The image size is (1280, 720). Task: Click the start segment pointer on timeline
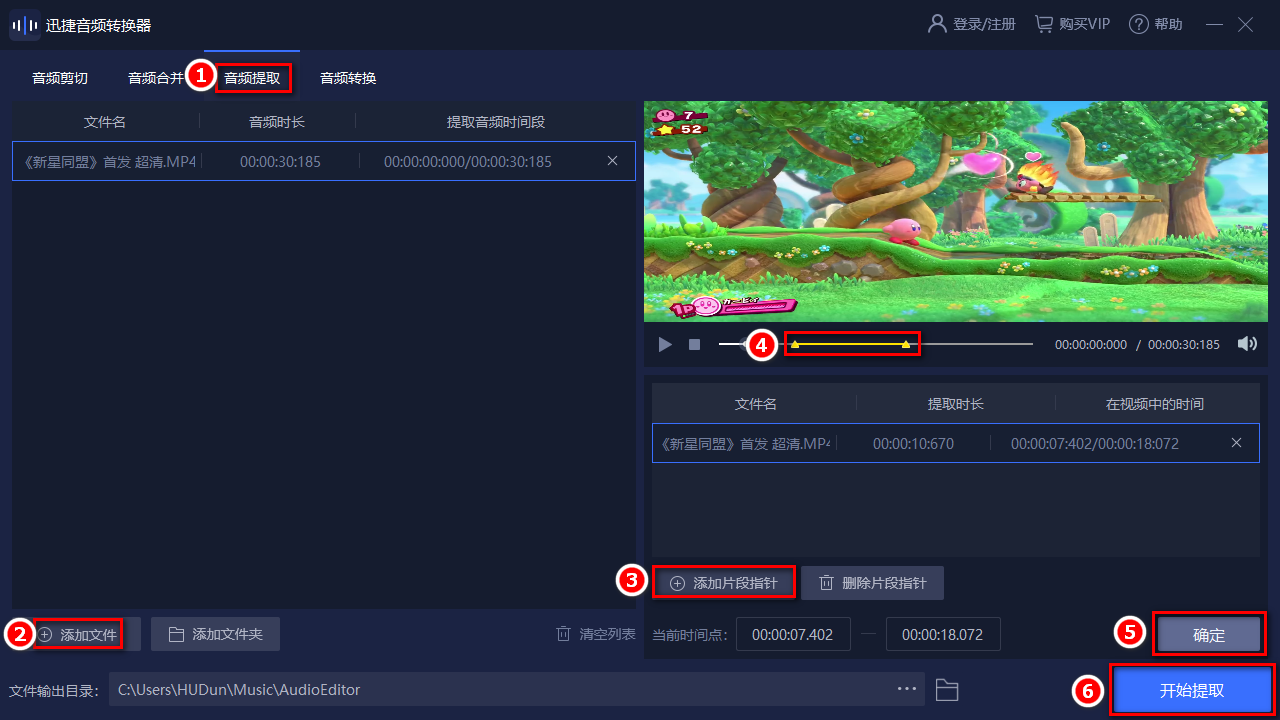point(795,344)
